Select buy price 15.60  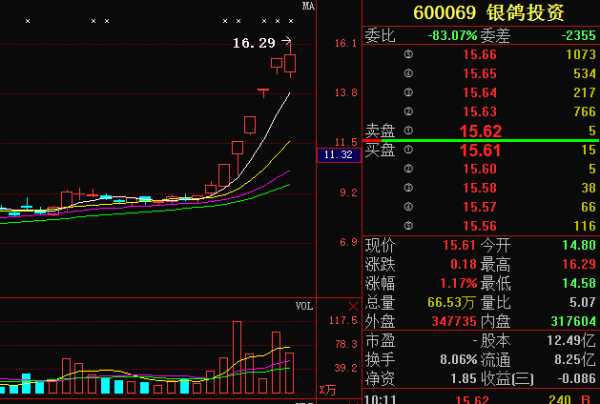click(480, 169)
